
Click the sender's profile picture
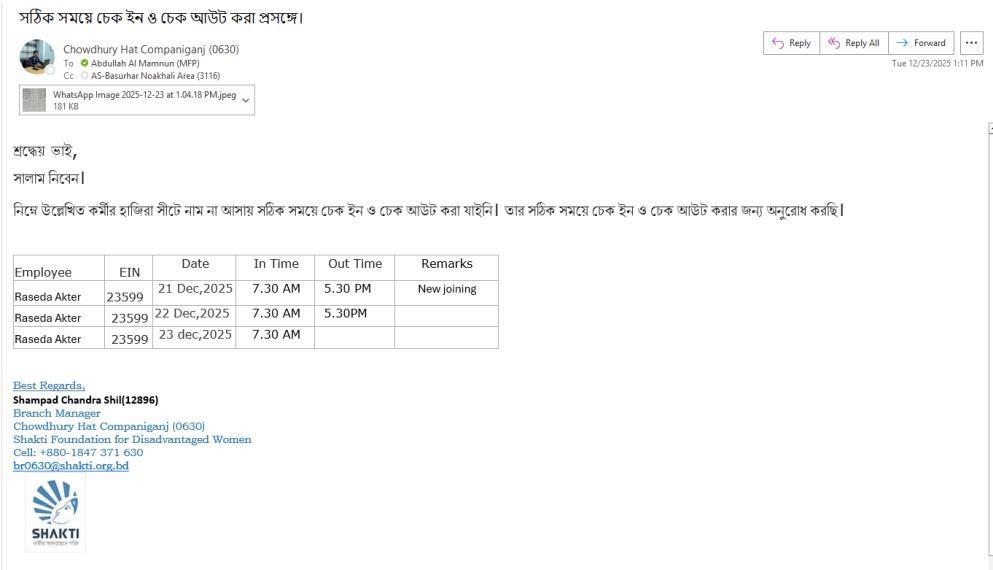[x=37, y=57]
